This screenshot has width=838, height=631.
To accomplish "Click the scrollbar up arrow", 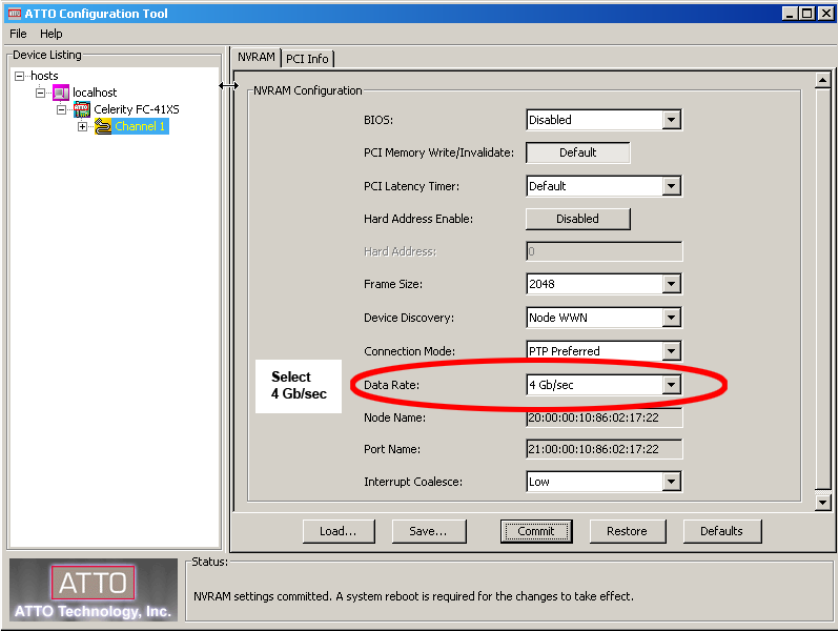I will click(823, 80).
